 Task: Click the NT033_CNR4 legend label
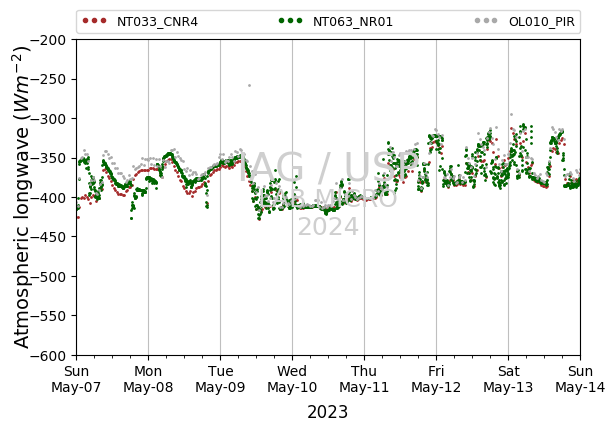click(x=157, y=22)
